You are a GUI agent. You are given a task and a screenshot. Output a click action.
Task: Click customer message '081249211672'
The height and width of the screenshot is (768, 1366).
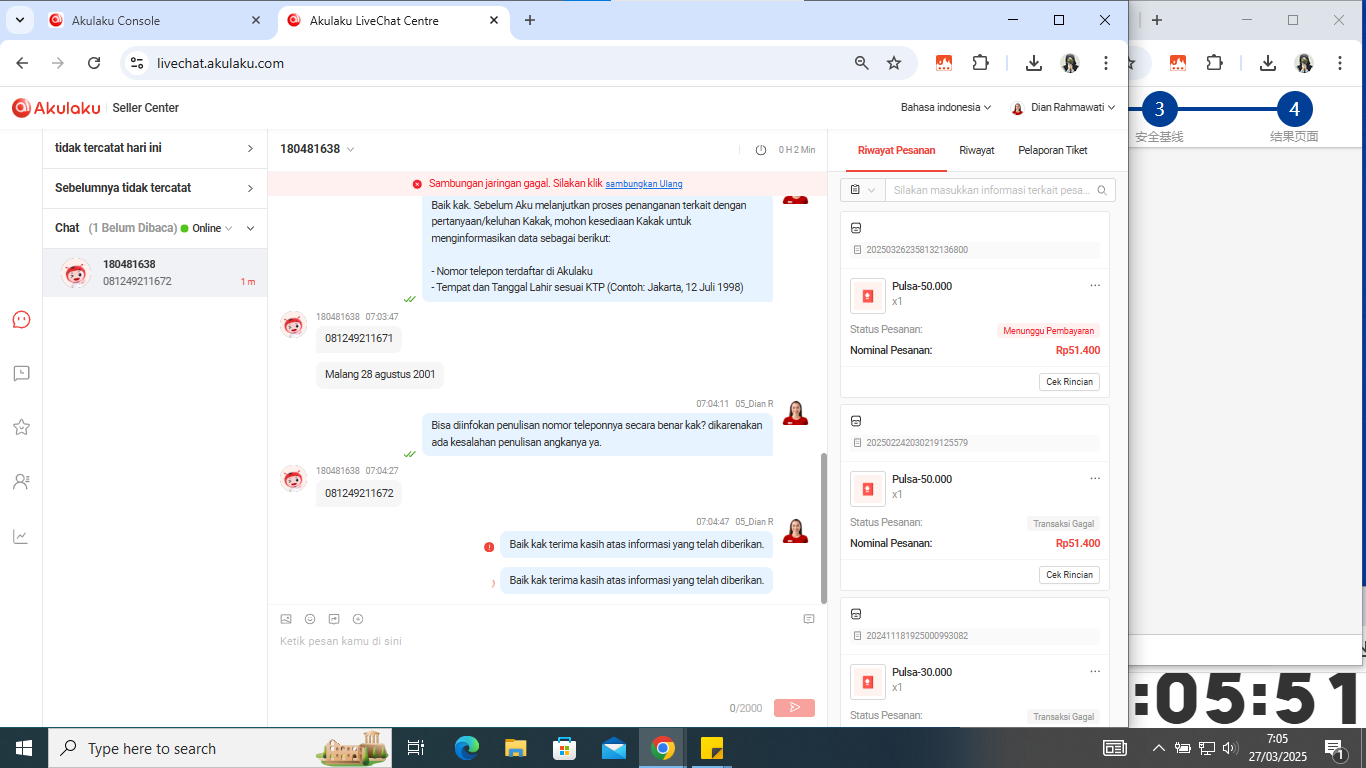[359, 493]
